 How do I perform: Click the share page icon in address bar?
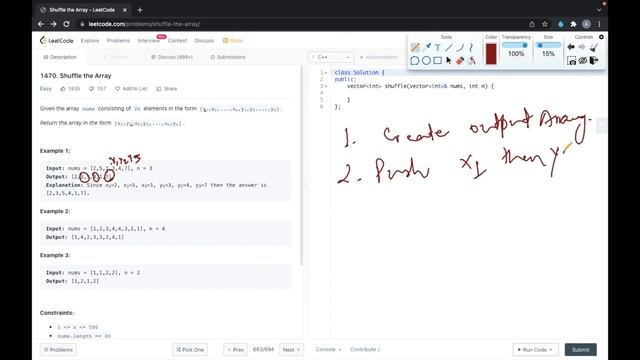(532, 24)
